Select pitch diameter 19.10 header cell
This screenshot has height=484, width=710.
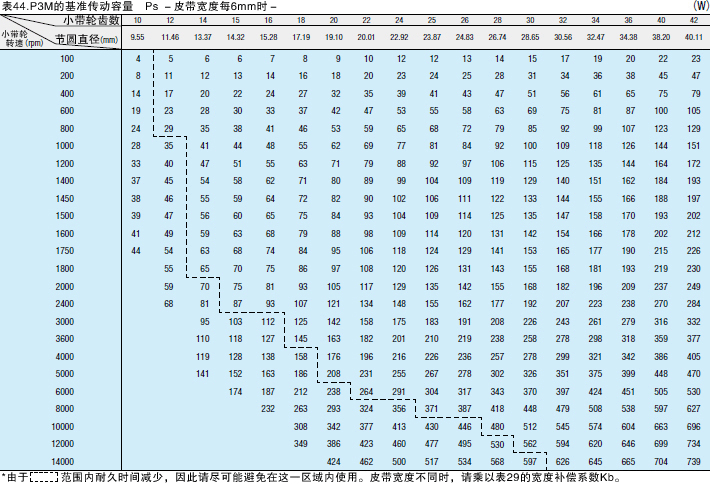[334, 37]
